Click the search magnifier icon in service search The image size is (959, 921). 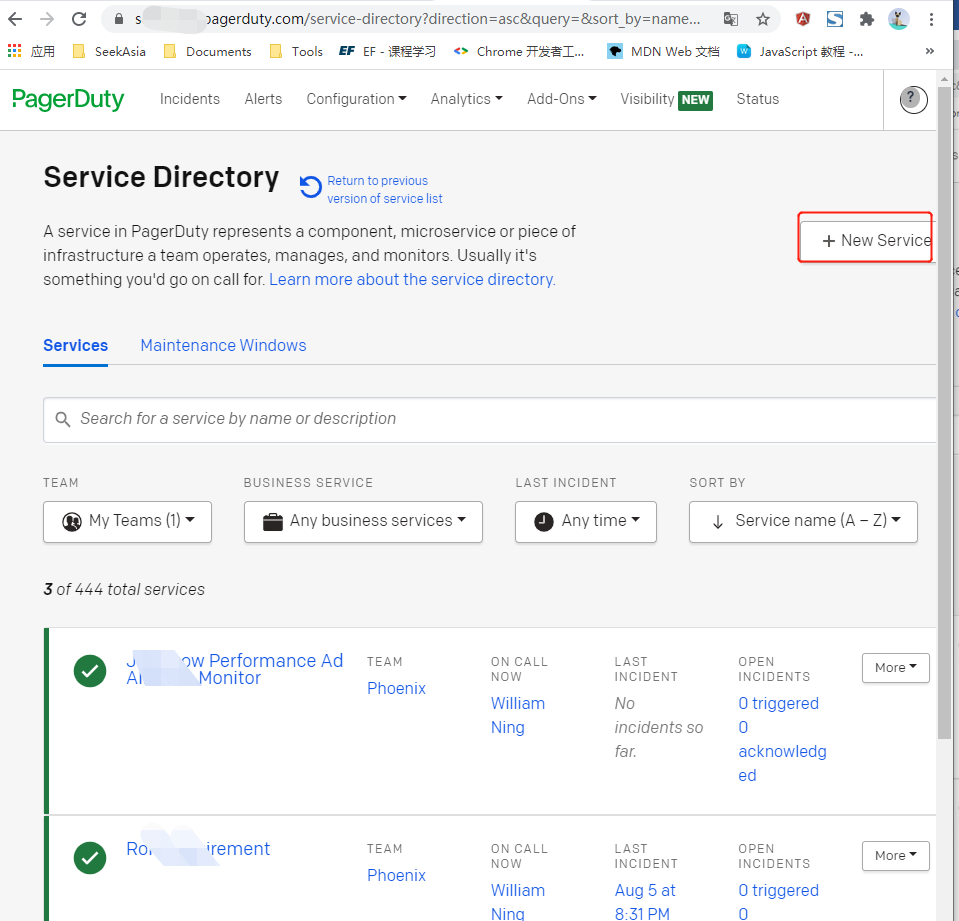point(63,419)
